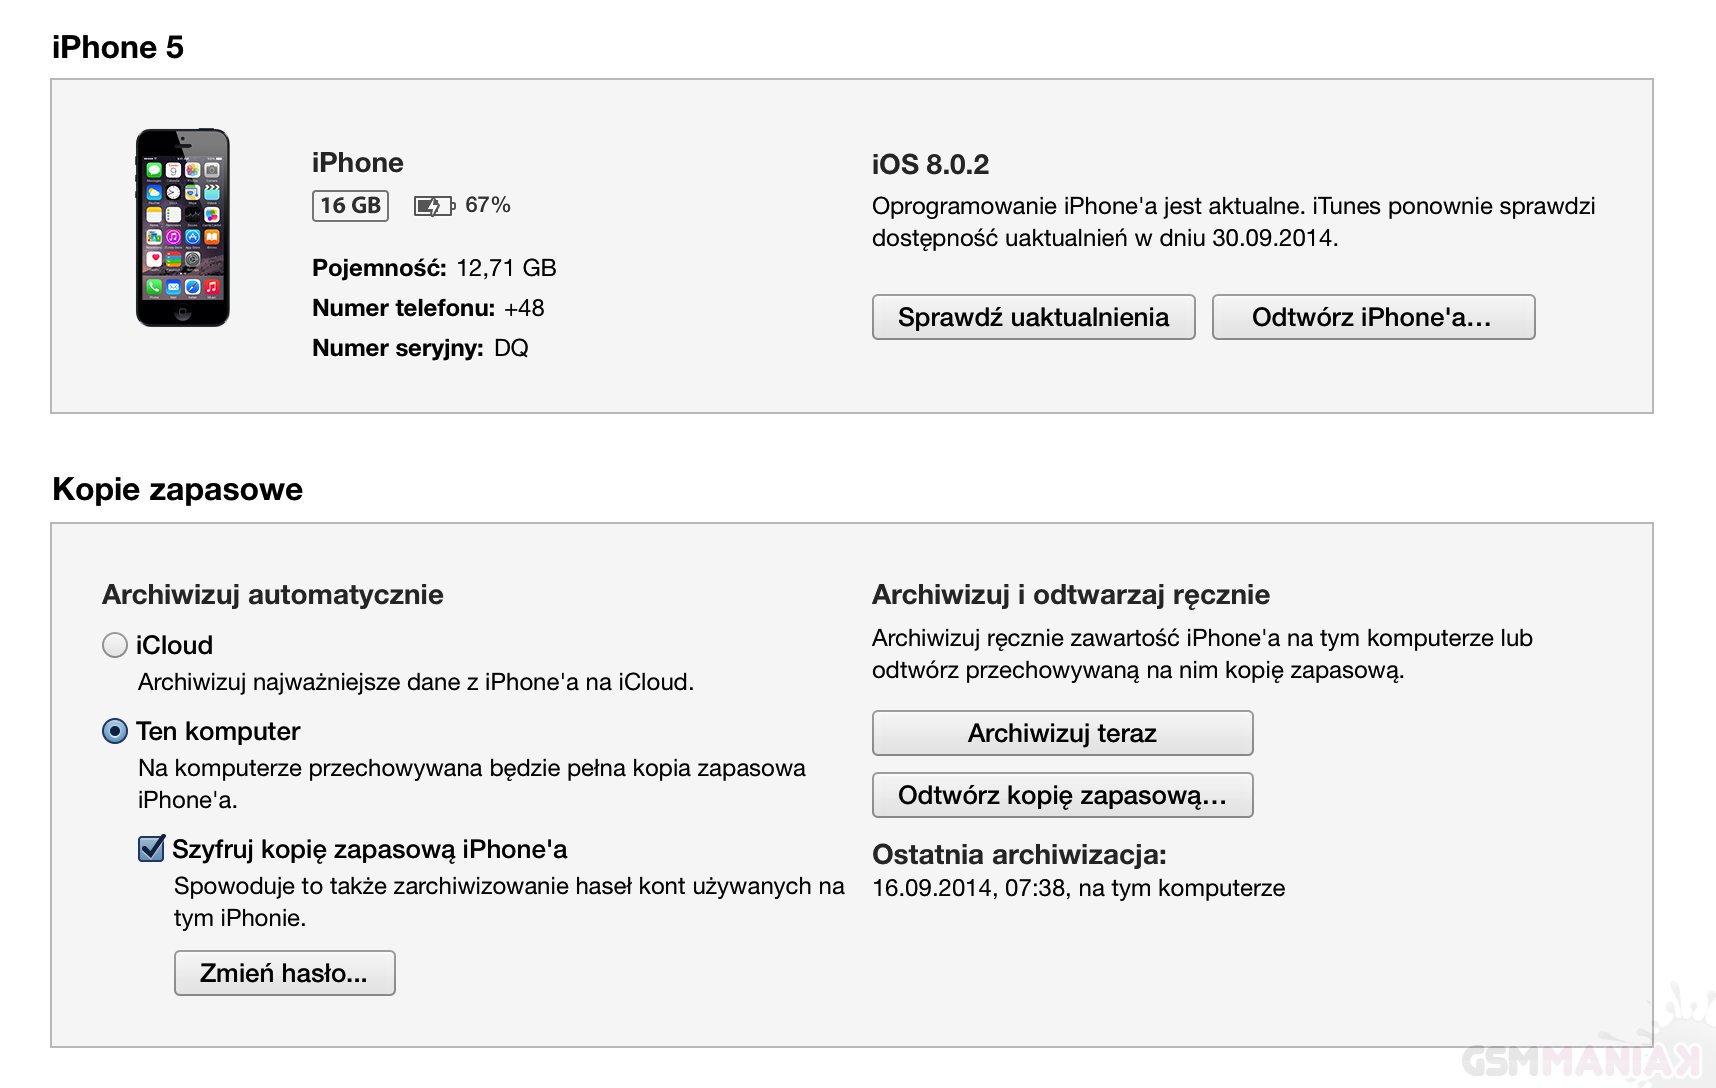This screenshot has width=1716, height=1088.
Task: Click the Numer telefonu label
Action: pos(403,308)
